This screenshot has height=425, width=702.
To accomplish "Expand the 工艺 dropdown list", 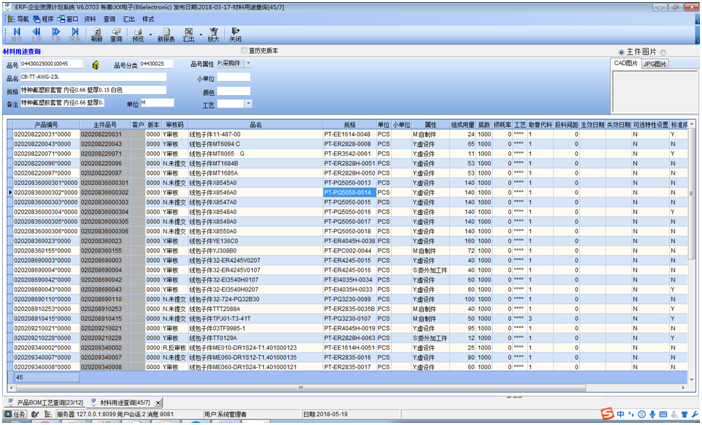I will point(247,103).
